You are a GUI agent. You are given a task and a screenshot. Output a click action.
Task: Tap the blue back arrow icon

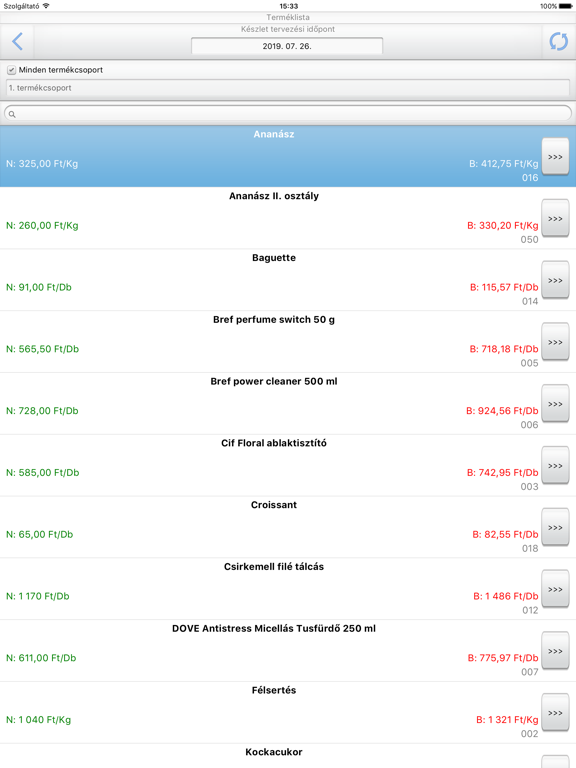18,42
